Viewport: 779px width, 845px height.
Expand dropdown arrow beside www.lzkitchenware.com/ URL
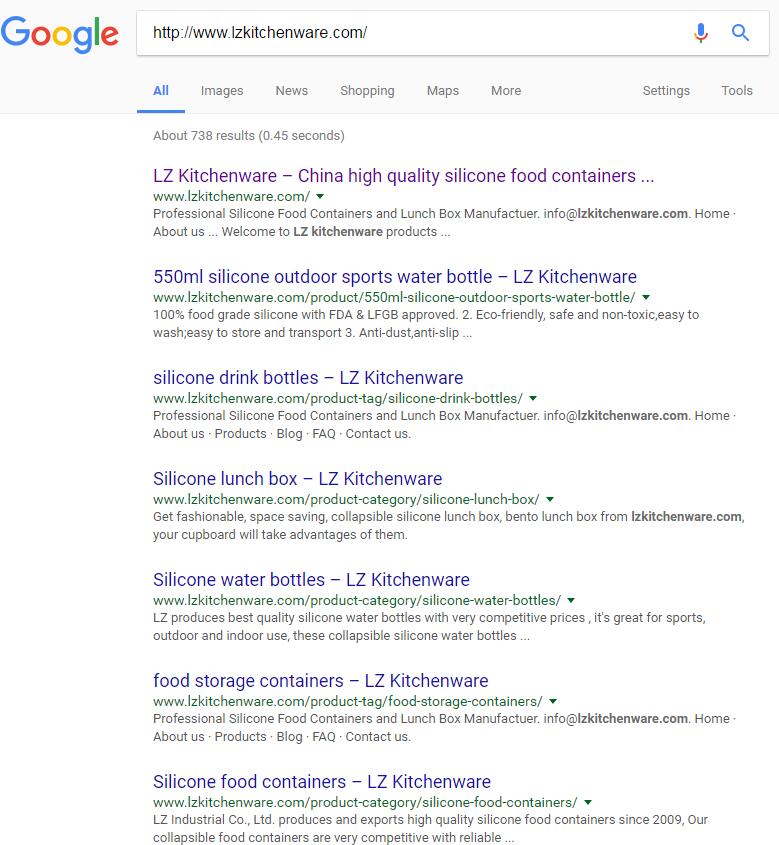pos(320,196)
